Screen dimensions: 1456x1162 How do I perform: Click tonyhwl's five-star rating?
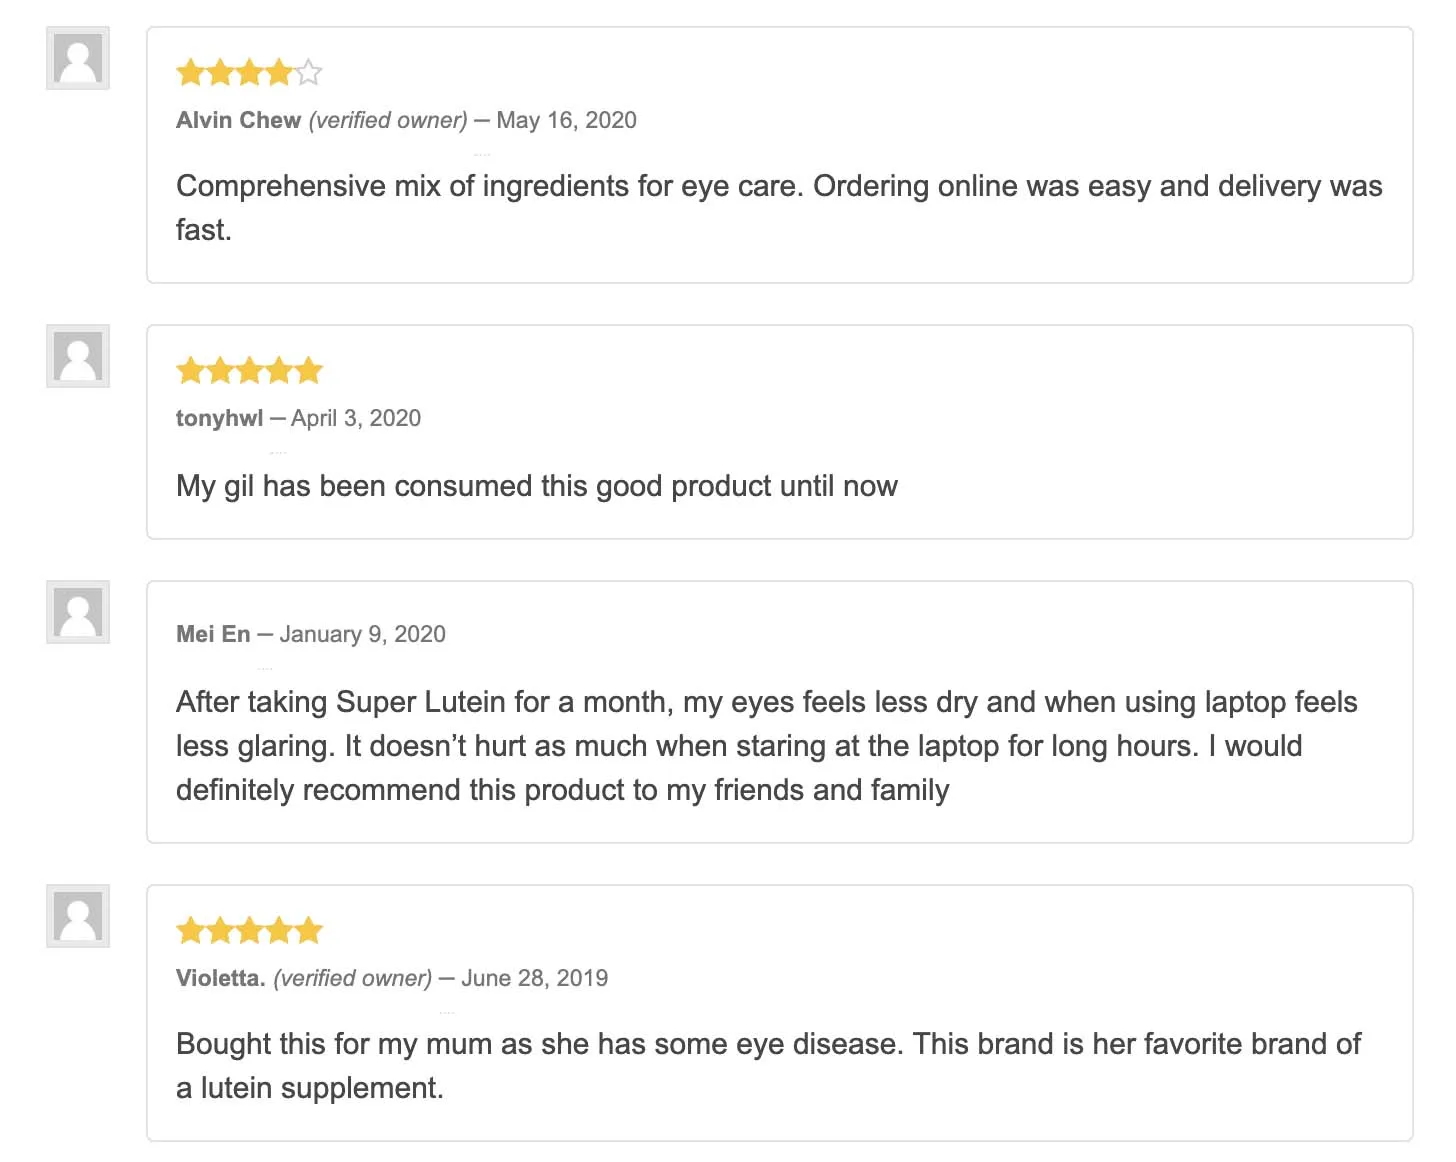(249, 371)
